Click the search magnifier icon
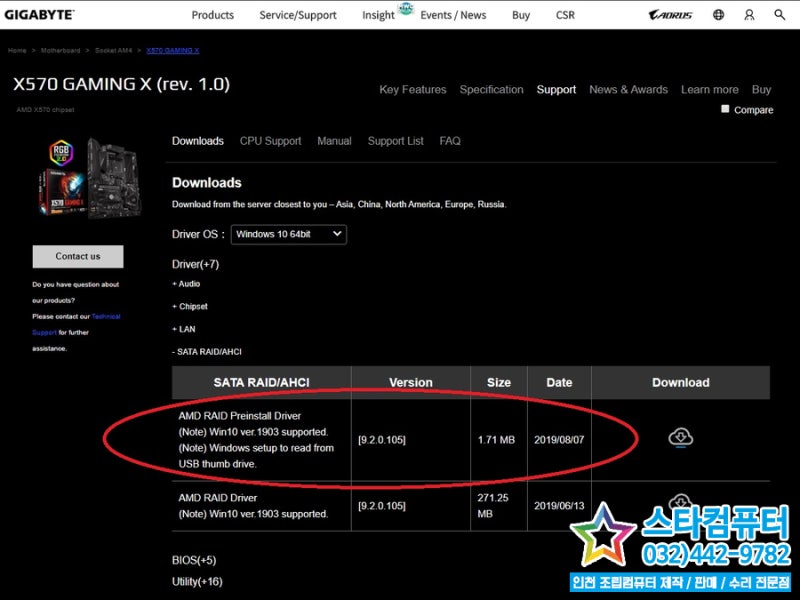Screen dimensions: 800x600 pos(780,15)
